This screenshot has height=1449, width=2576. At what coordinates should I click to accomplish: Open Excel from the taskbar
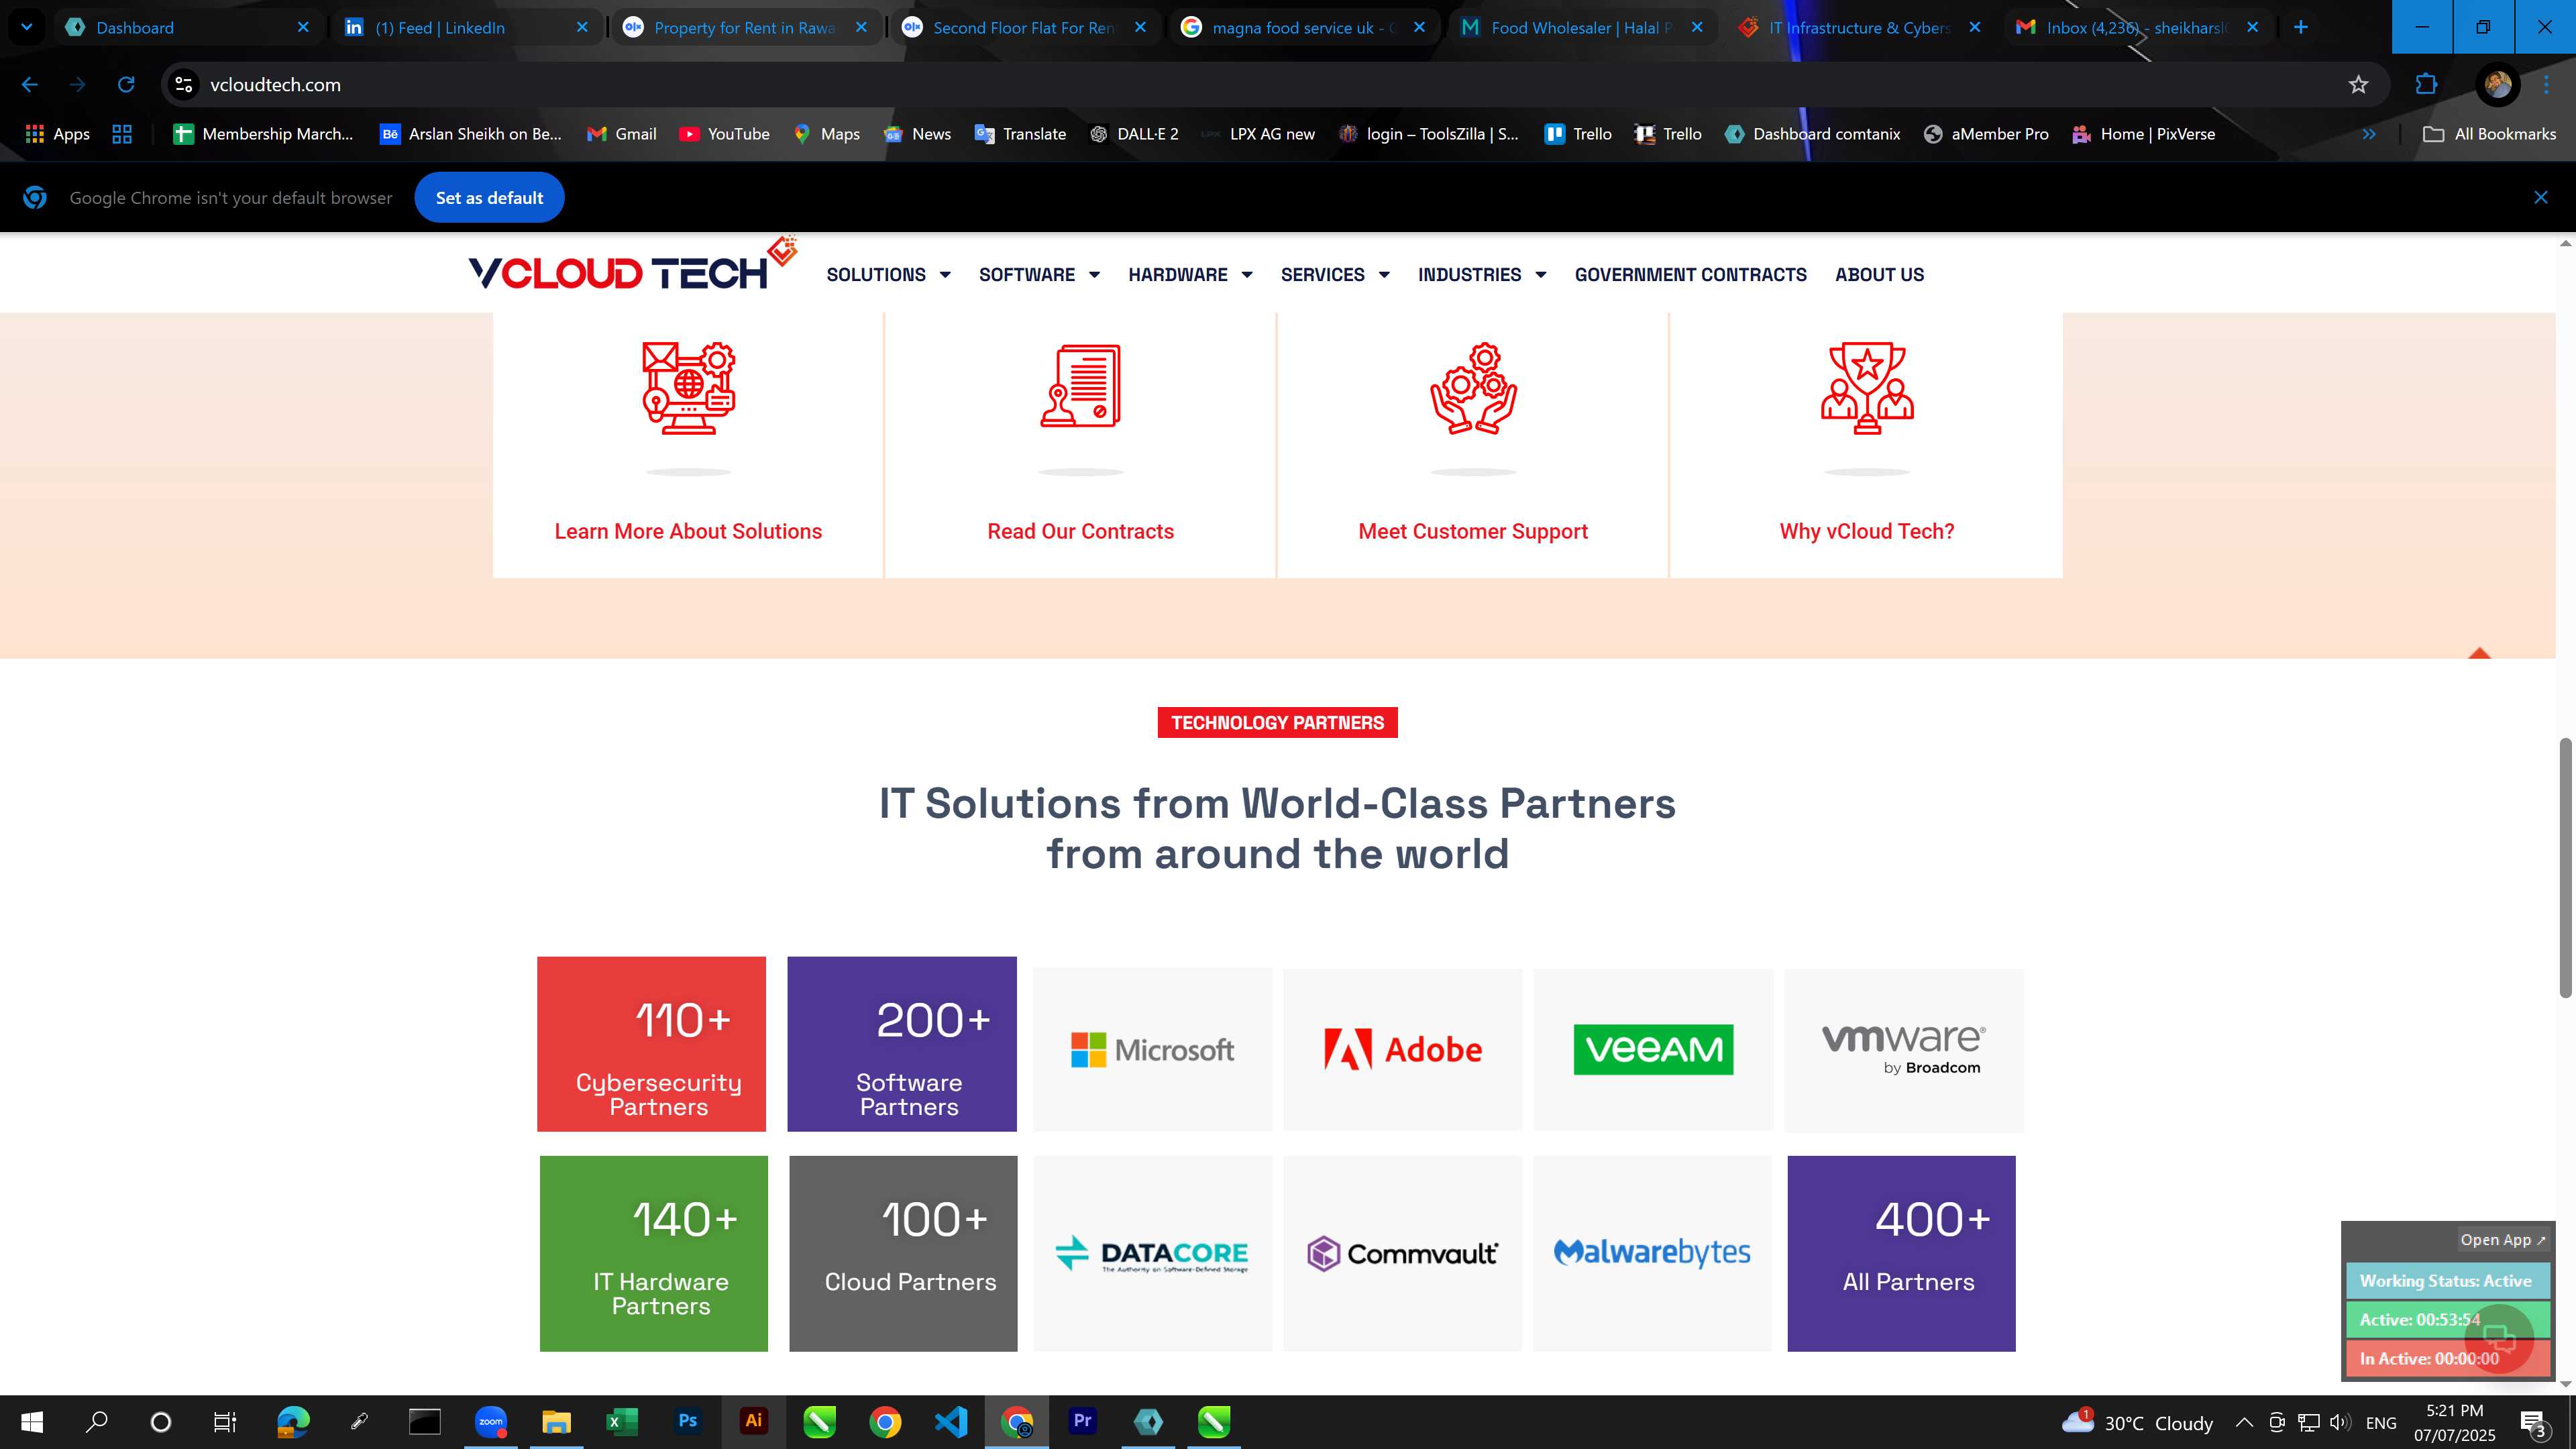coord(621,1421)
